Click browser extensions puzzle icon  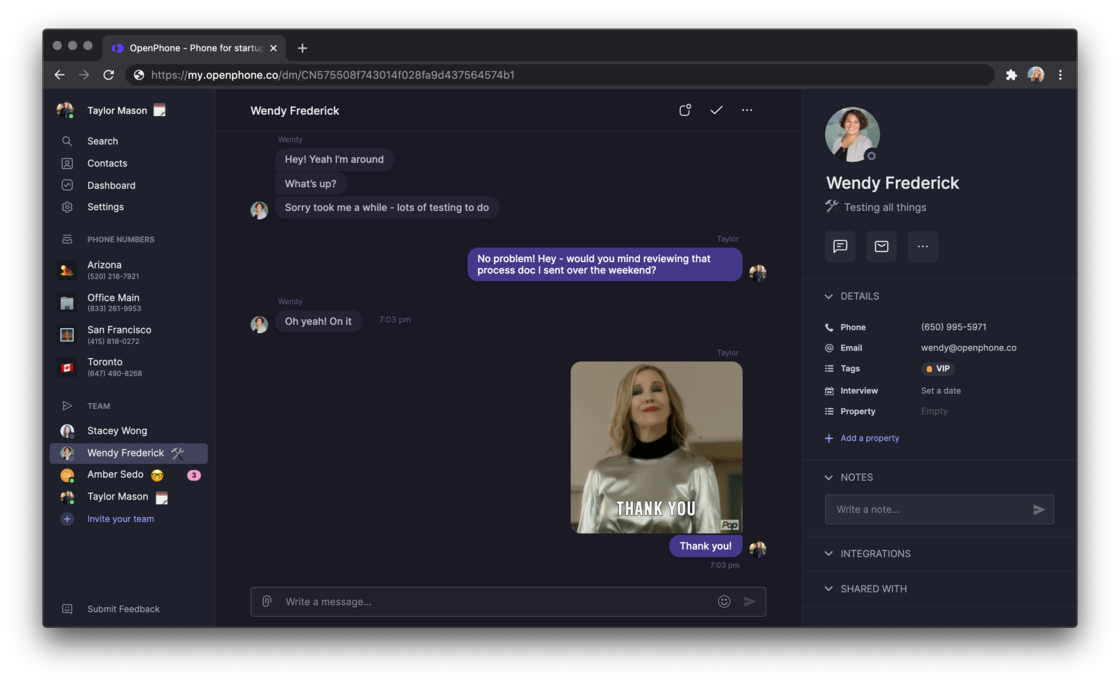click(x=1011, y=75)
